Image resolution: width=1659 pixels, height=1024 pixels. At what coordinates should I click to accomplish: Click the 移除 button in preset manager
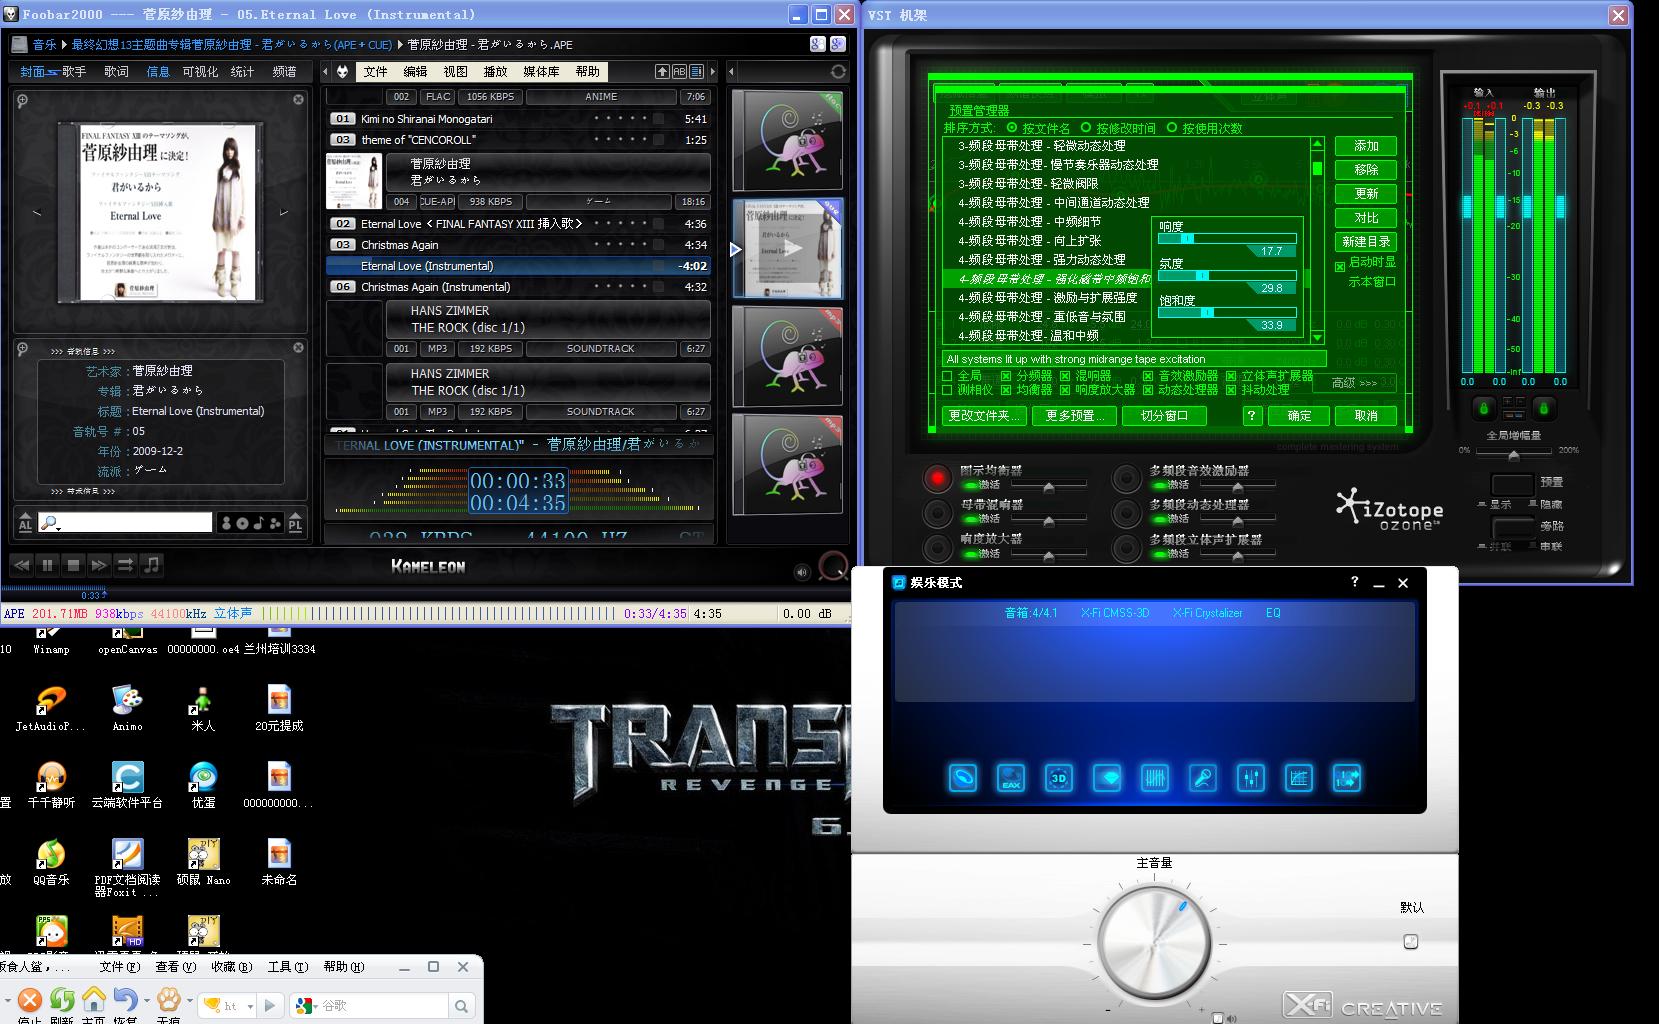pos(1366,169)
